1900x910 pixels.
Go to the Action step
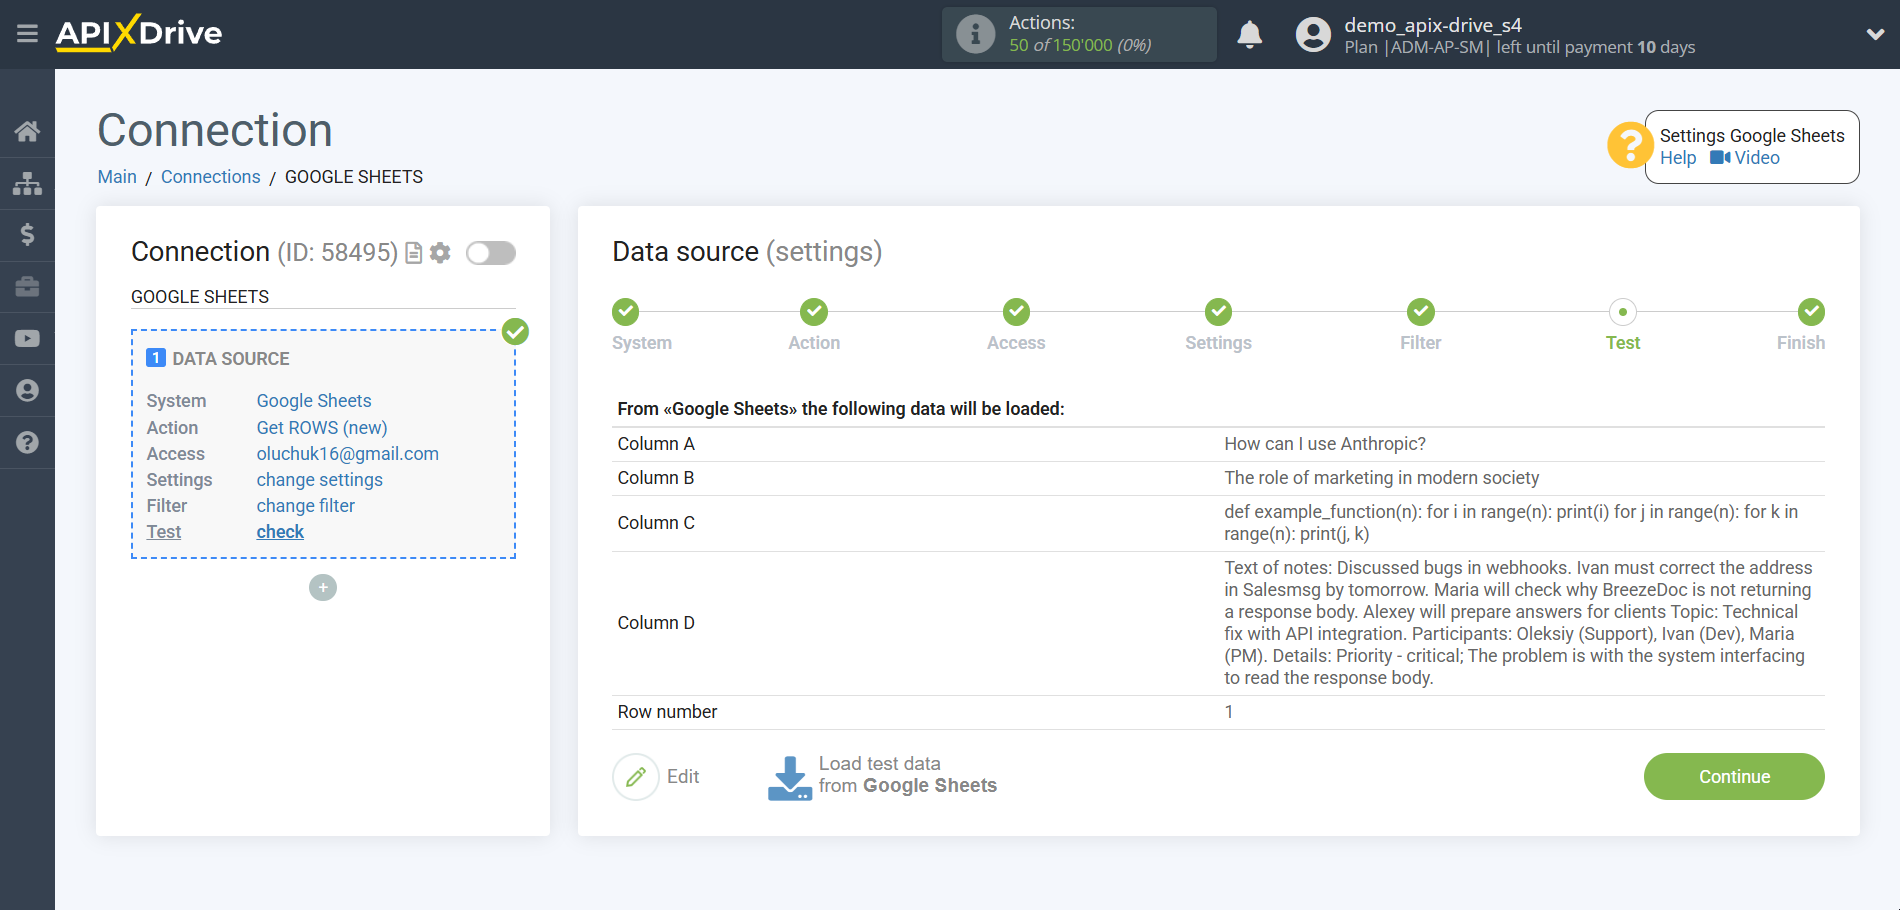click(814, 312)
